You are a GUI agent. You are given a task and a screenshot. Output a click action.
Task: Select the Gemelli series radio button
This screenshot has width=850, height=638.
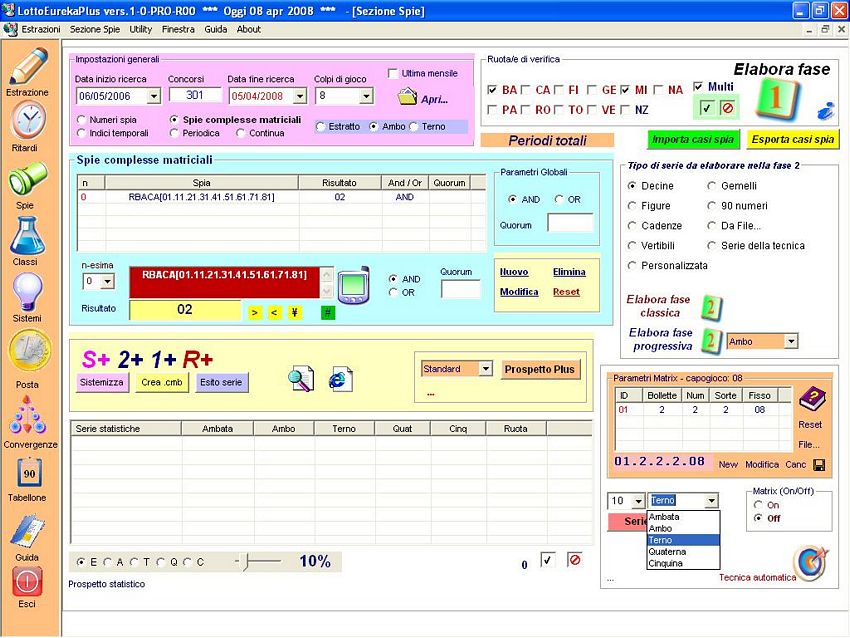pos(711,186)
